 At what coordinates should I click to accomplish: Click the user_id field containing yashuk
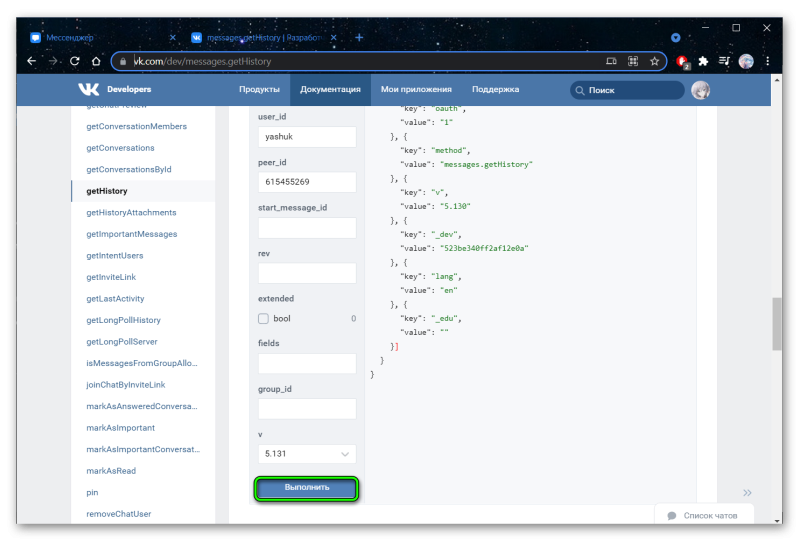coord(307,137)
